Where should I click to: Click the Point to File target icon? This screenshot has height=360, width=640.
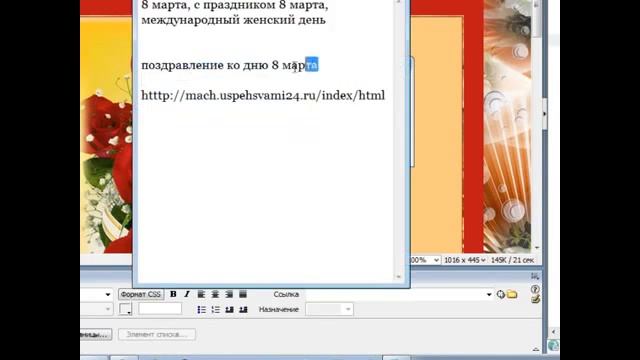(500, 294)
